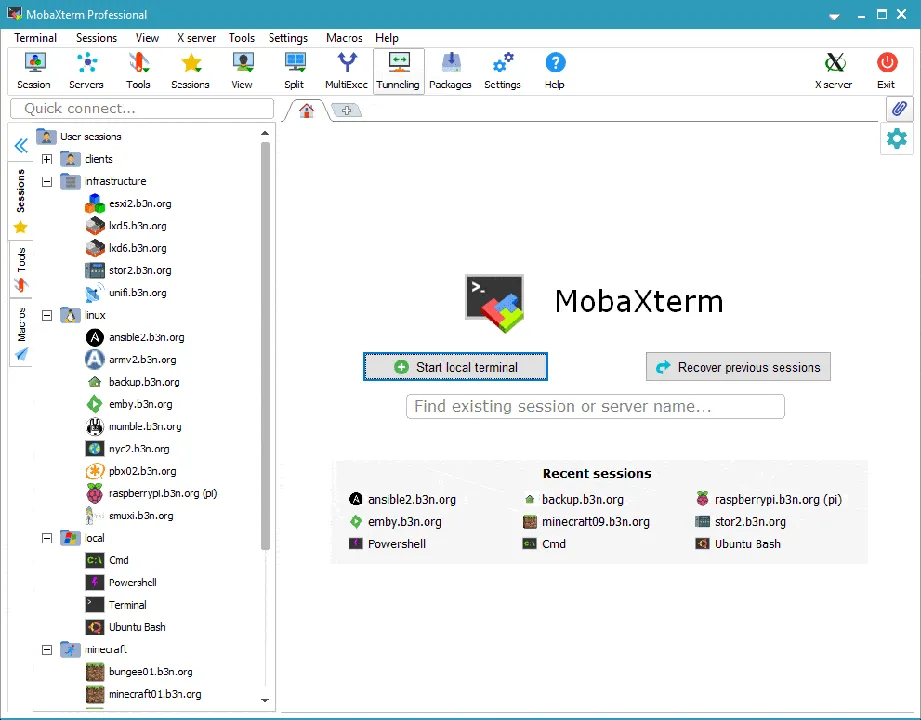Expand the clients folder
The width and height of the screenshot is (921, 720).
point(47,159)
